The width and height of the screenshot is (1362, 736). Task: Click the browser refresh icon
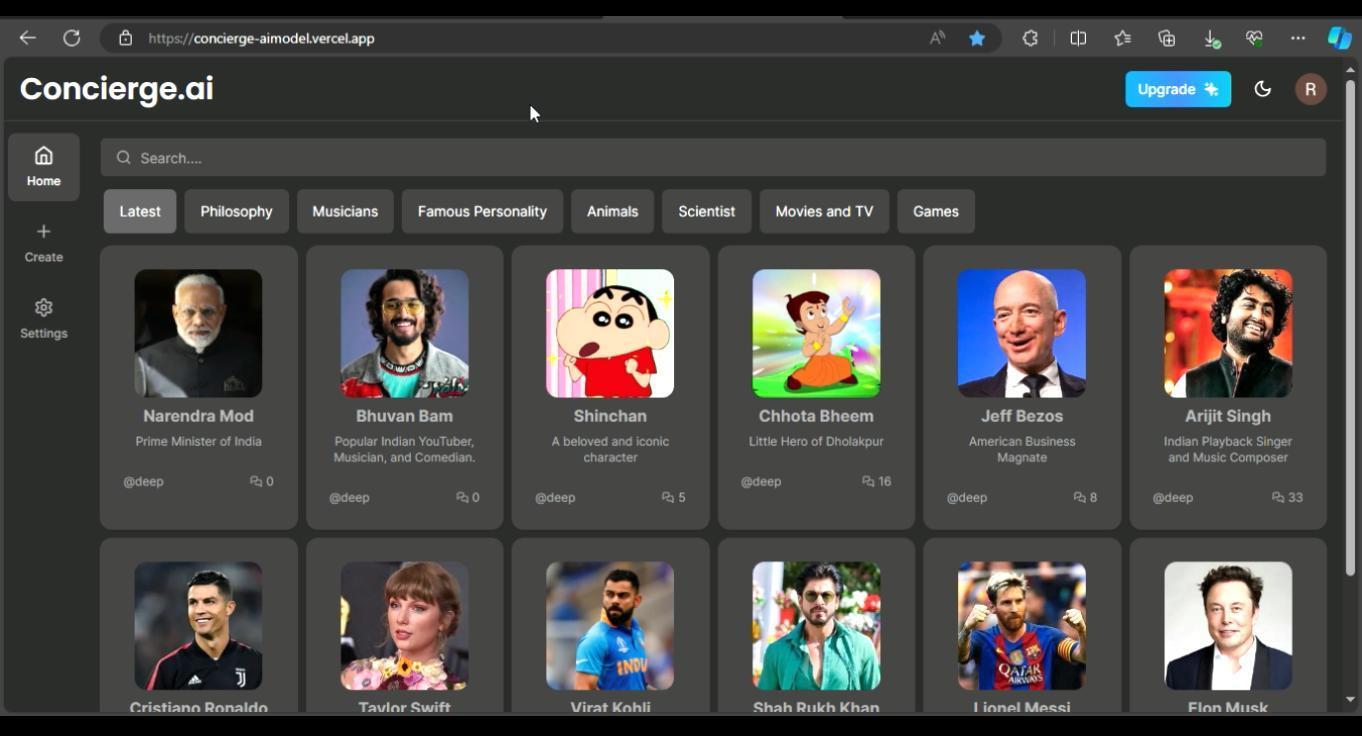pos(72,38)
